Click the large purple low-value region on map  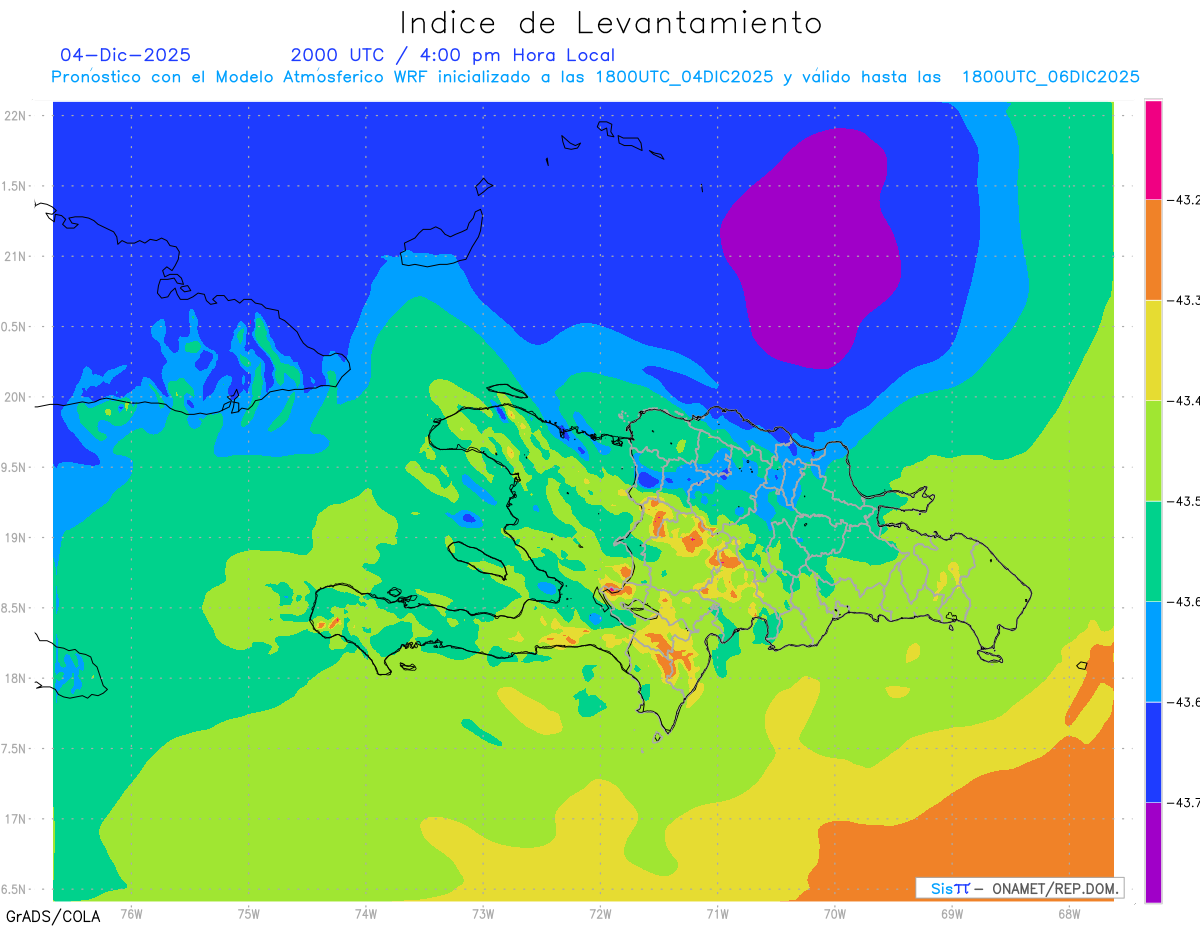click(x=812, y=248)
